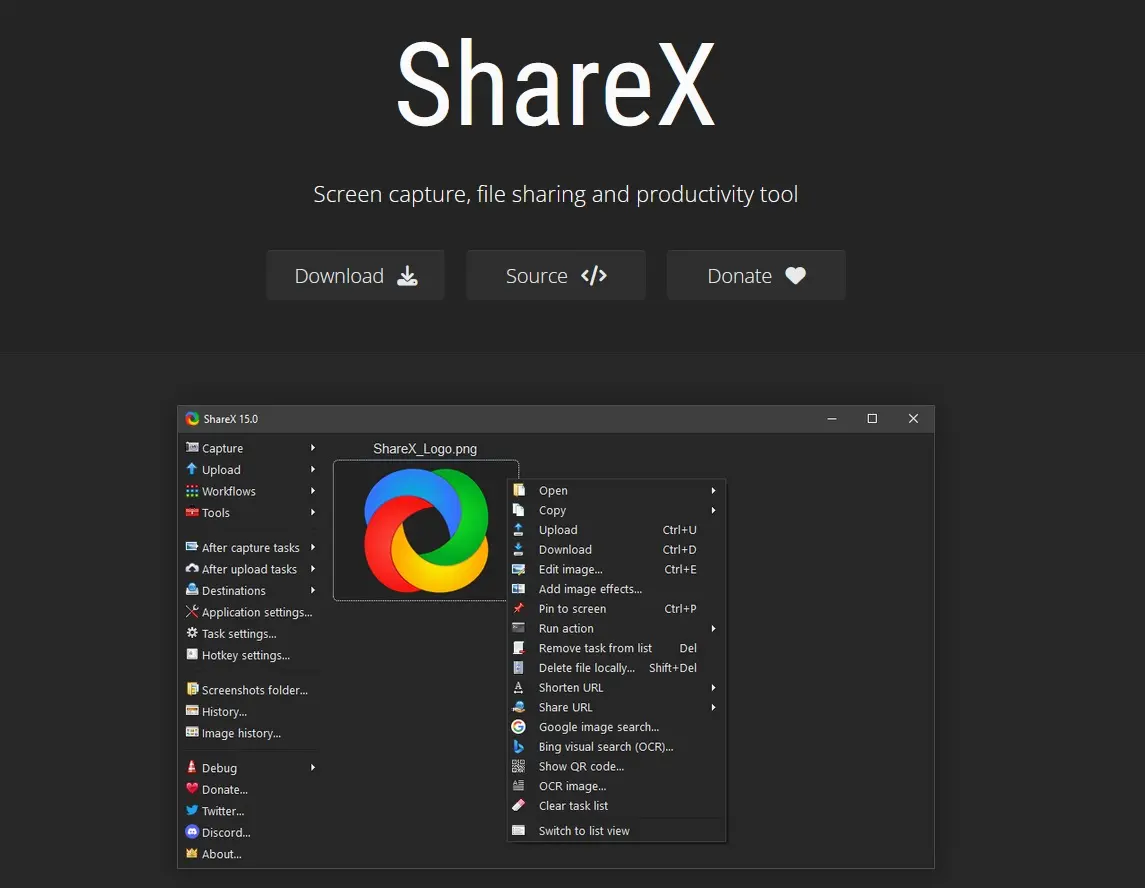Choose Edit image from the context menu
Viewport: 1145px width, 888px height.
pos(571,569)
